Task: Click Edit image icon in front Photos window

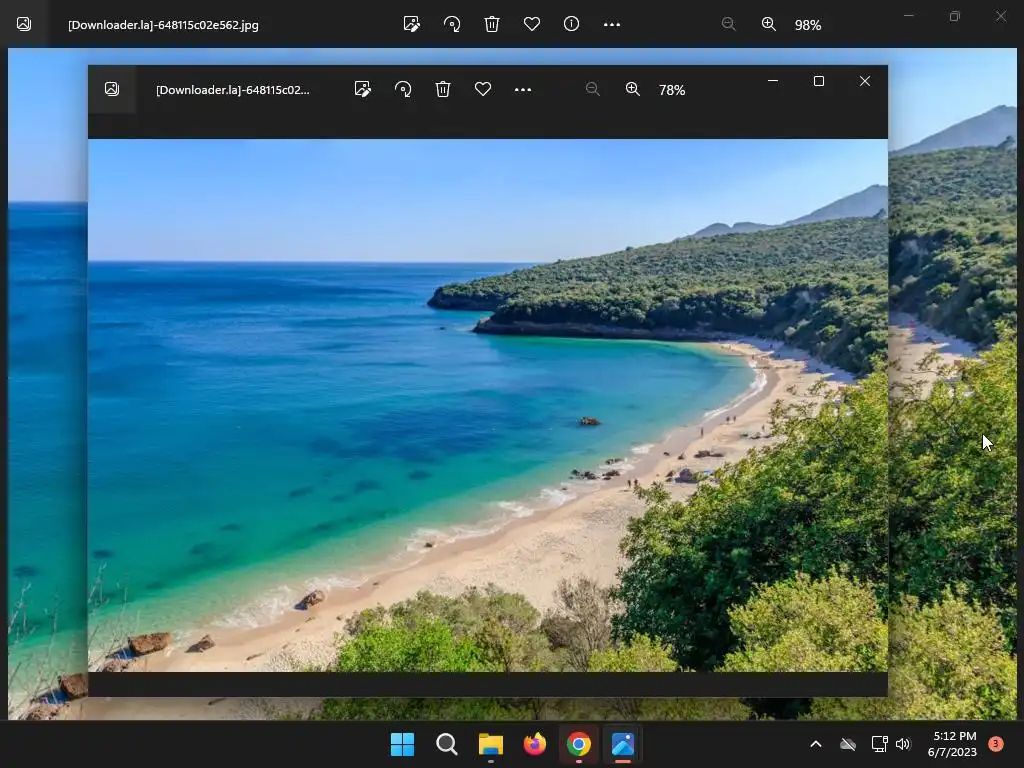Action: 362,89
